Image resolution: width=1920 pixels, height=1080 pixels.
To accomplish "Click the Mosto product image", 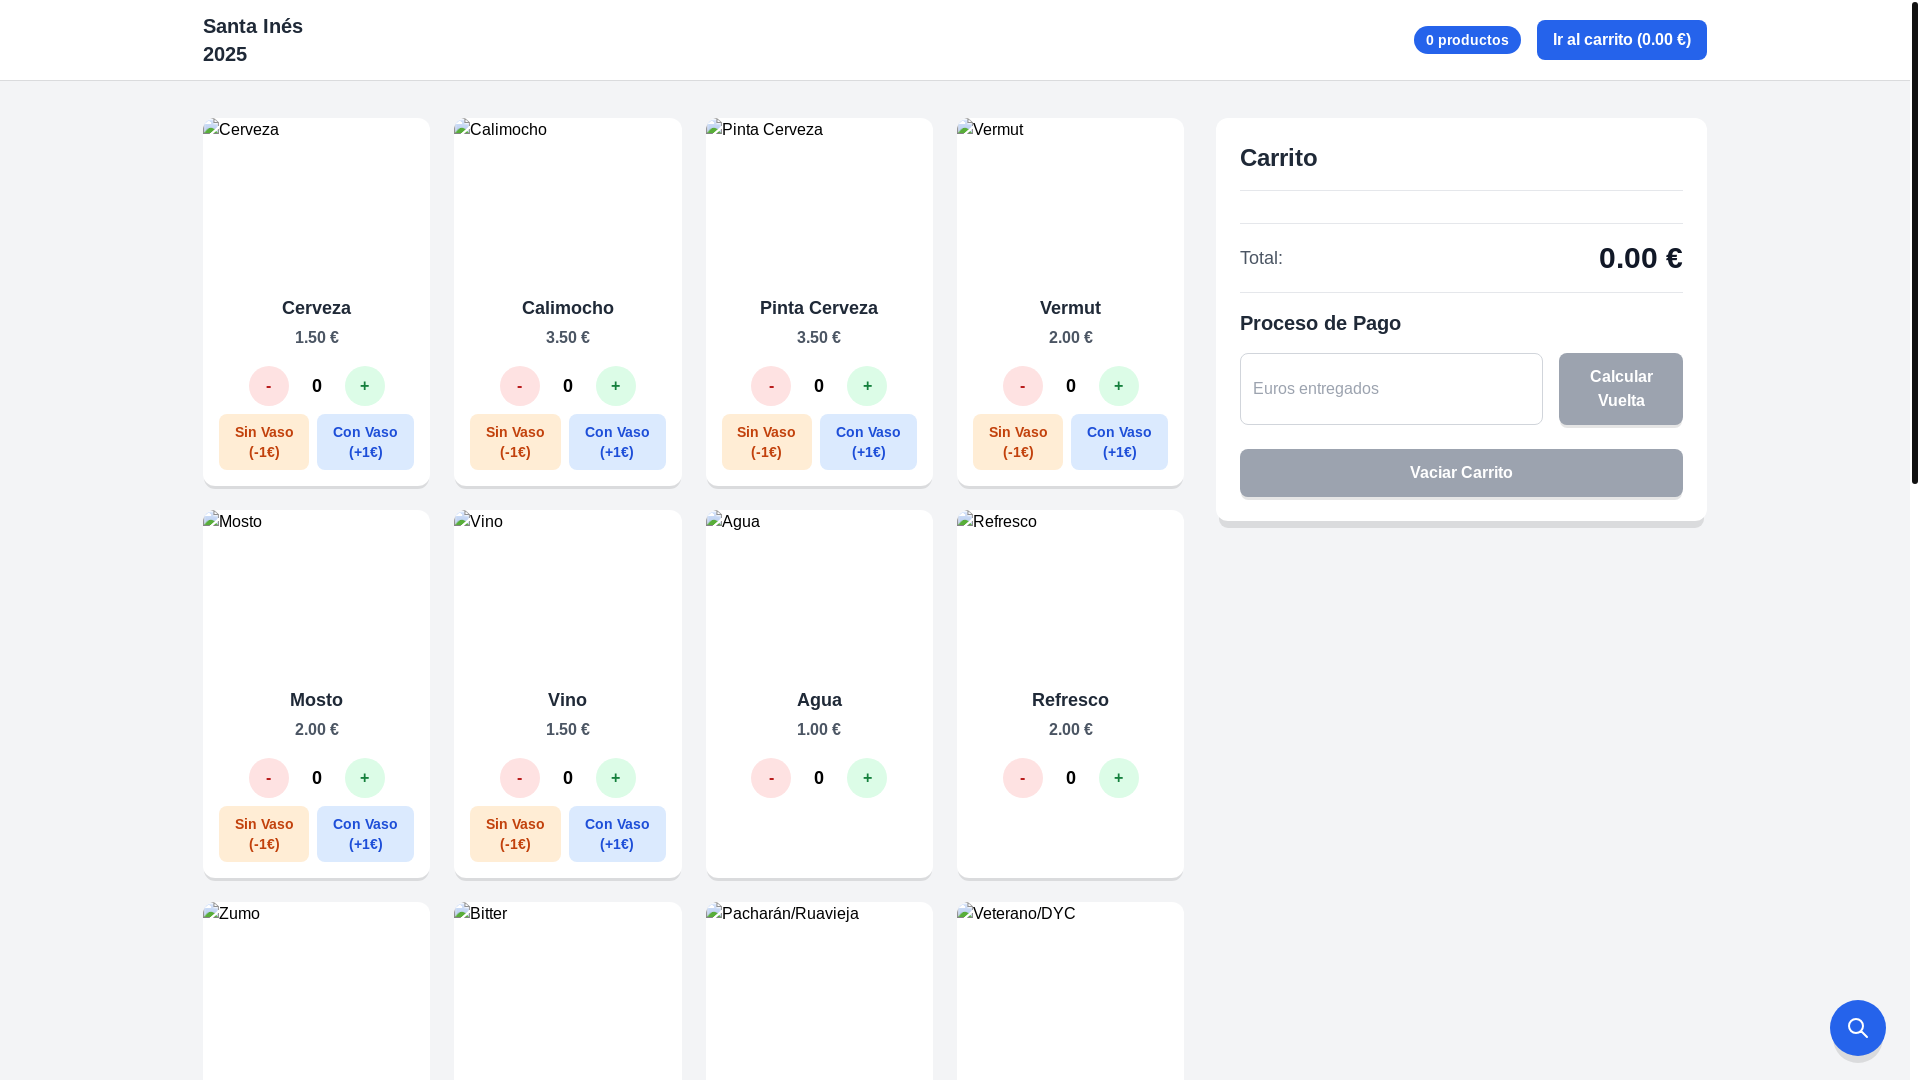I will [316, 590].
